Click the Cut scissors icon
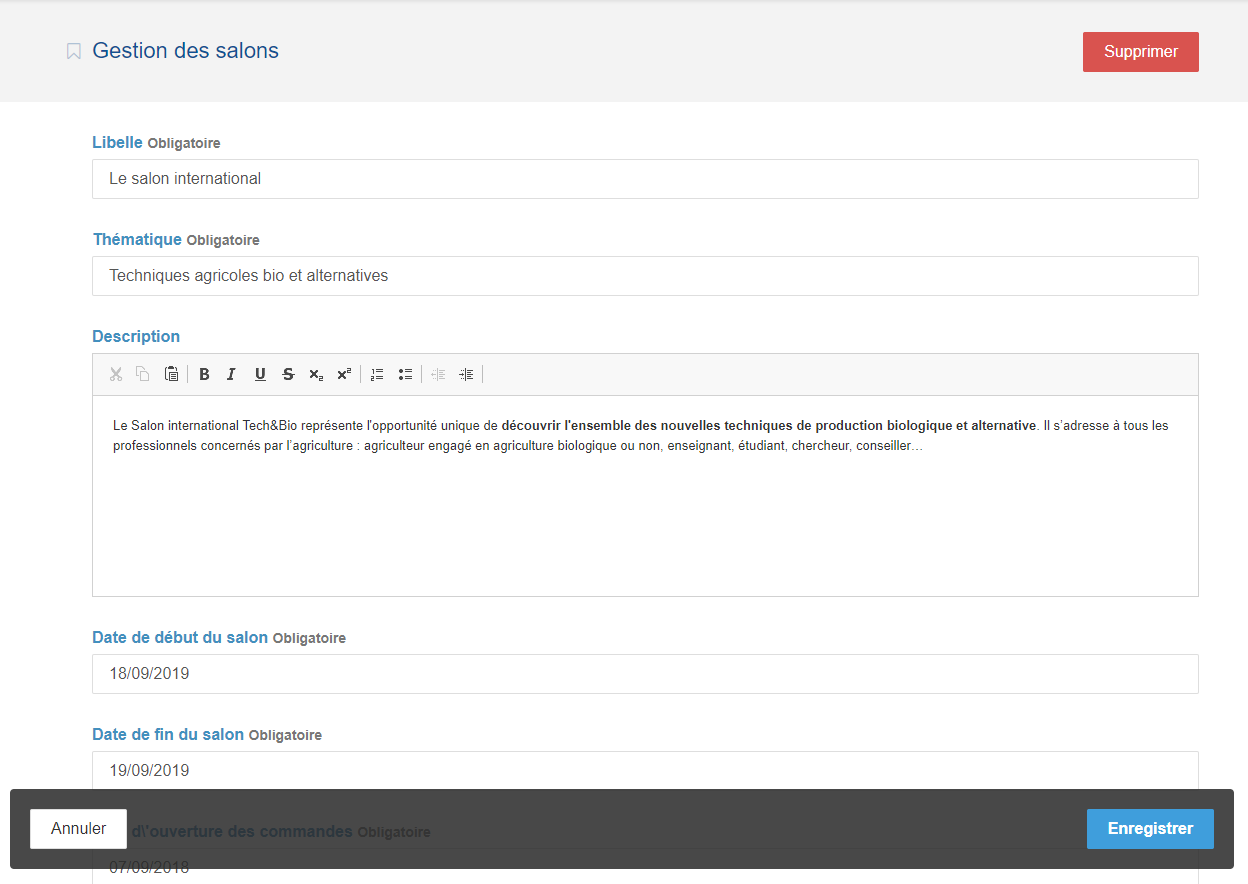1248x884 pixels. [x=116, y=374]
